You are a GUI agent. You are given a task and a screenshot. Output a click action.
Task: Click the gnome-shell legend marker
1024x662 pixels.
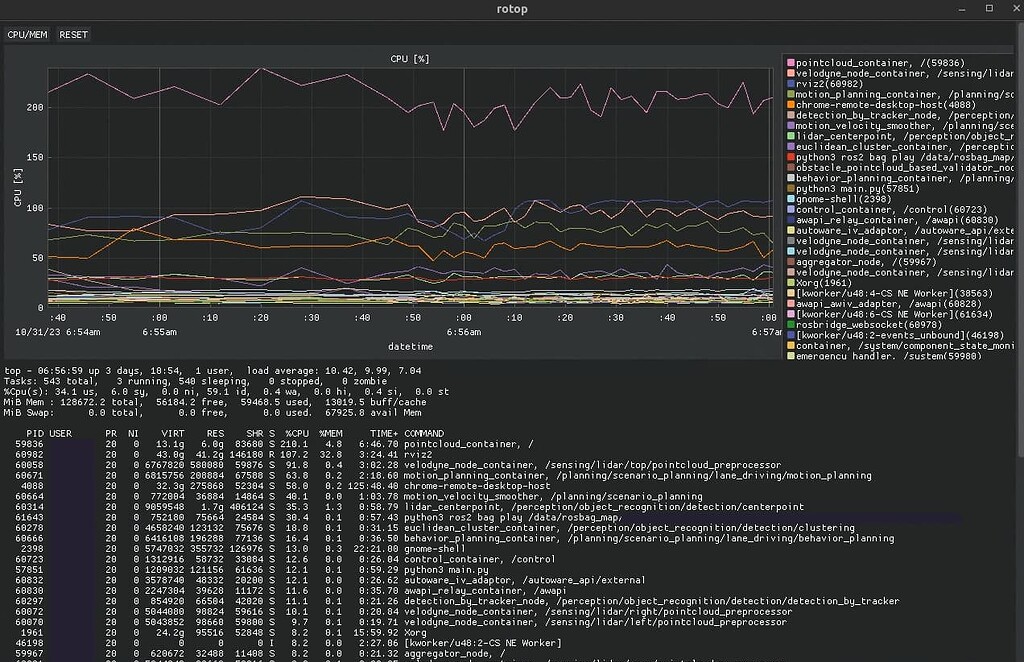coord(789,200)
